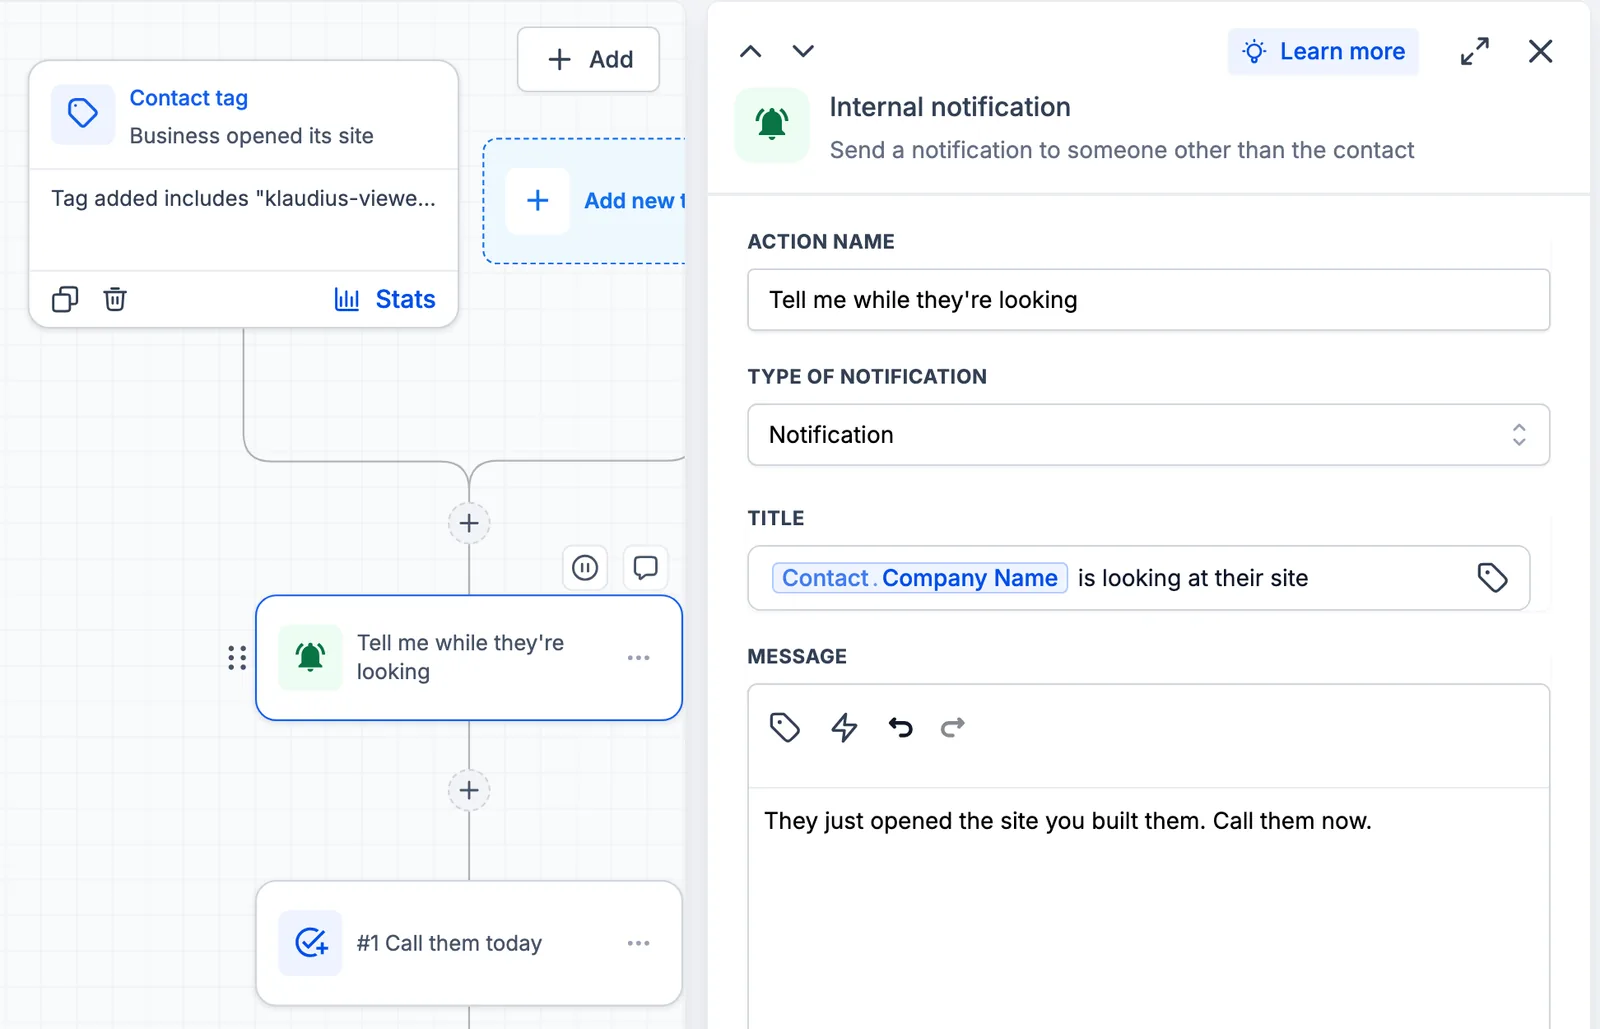Add new trigger card
This screenshot has height=1029, width=1600.
(x=585, y=201)
